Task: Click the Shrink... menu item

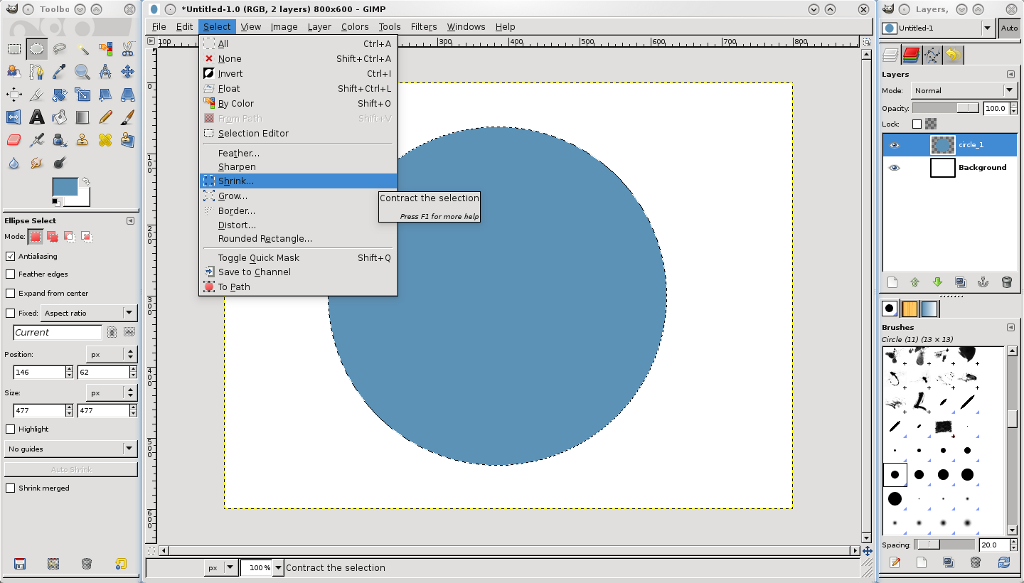Action: (298, 181)
